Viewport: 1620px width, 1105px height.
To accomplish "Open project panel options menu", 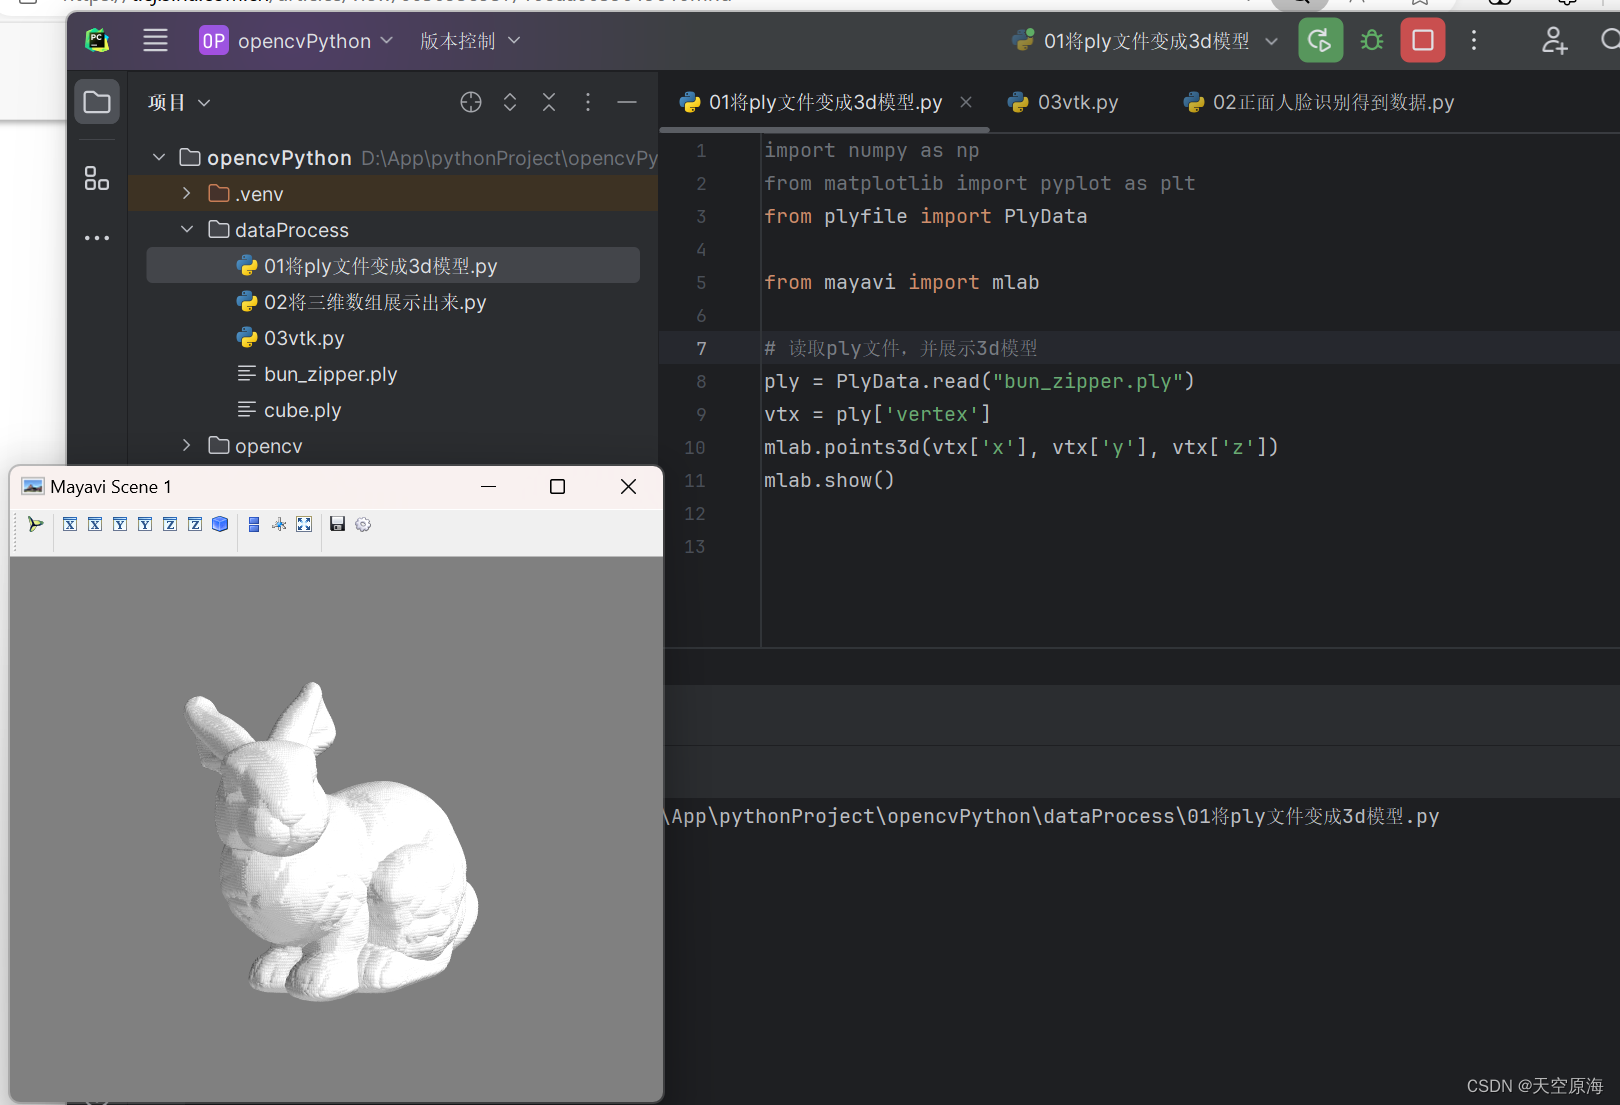I will click(588, 102).
